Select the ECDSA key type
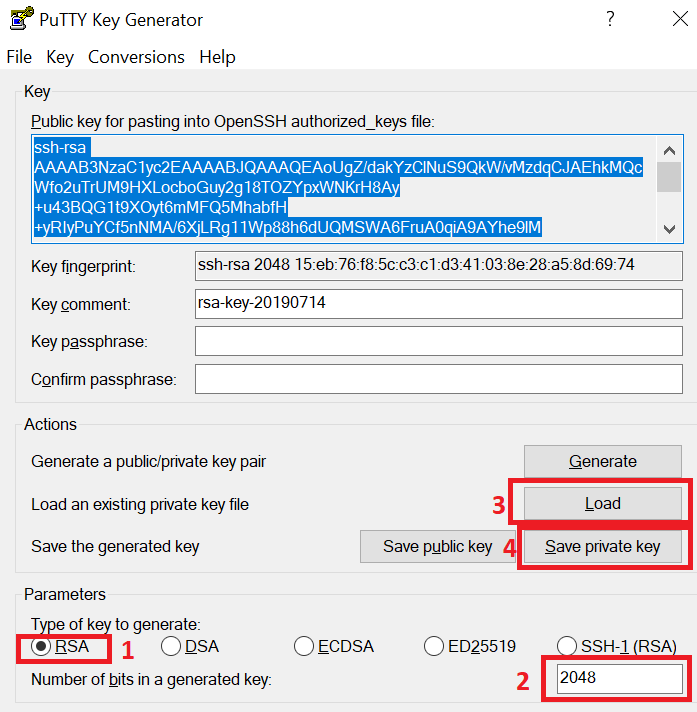 point(334,647)
